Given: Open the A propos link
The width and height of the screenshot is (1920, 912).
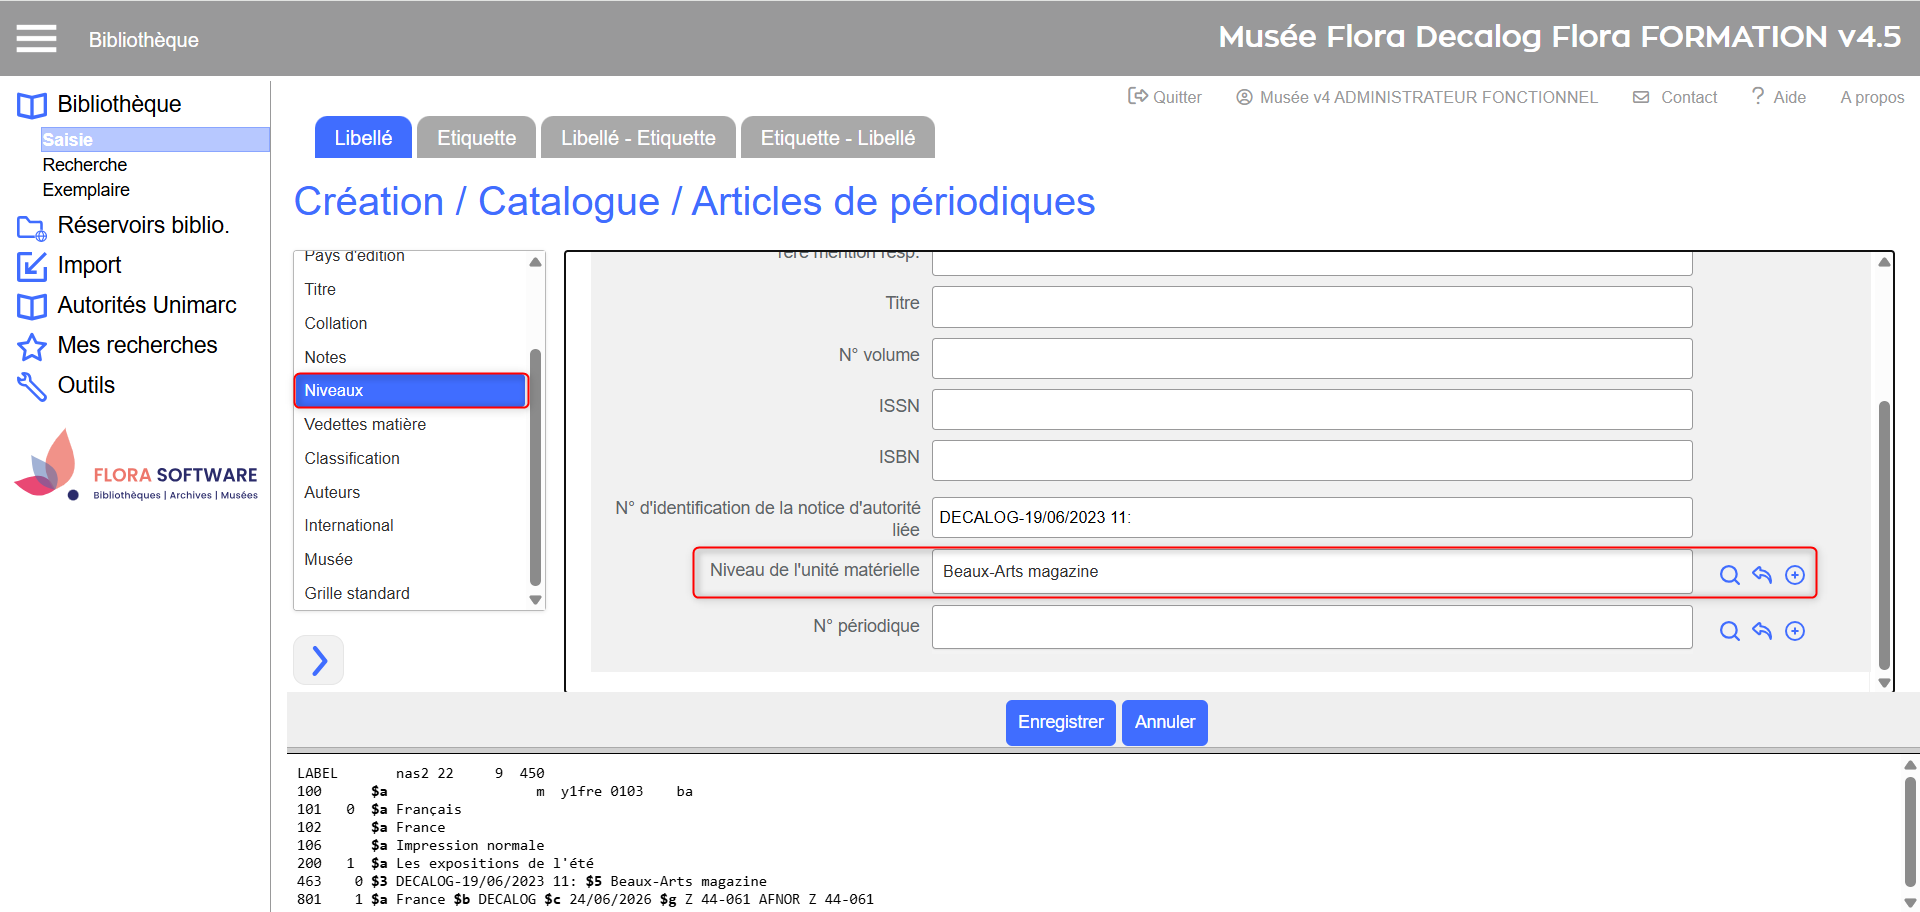Looking at the screenshot, I should (1872, 97).
